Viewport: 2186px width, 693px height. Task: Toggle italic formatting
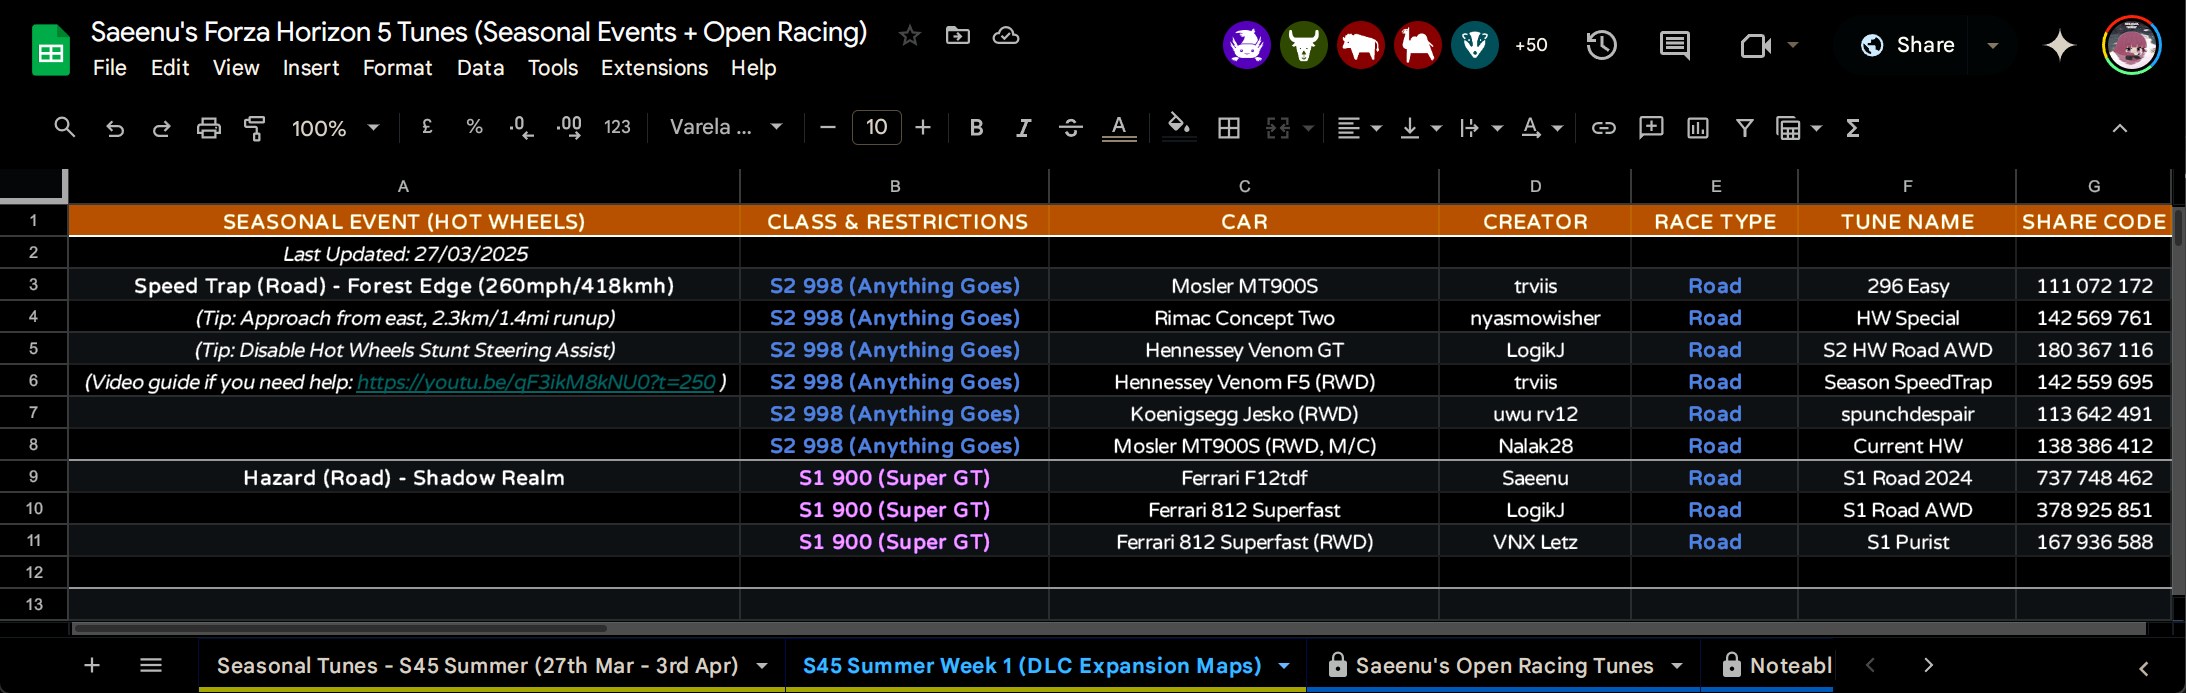tap(1023, 128)
